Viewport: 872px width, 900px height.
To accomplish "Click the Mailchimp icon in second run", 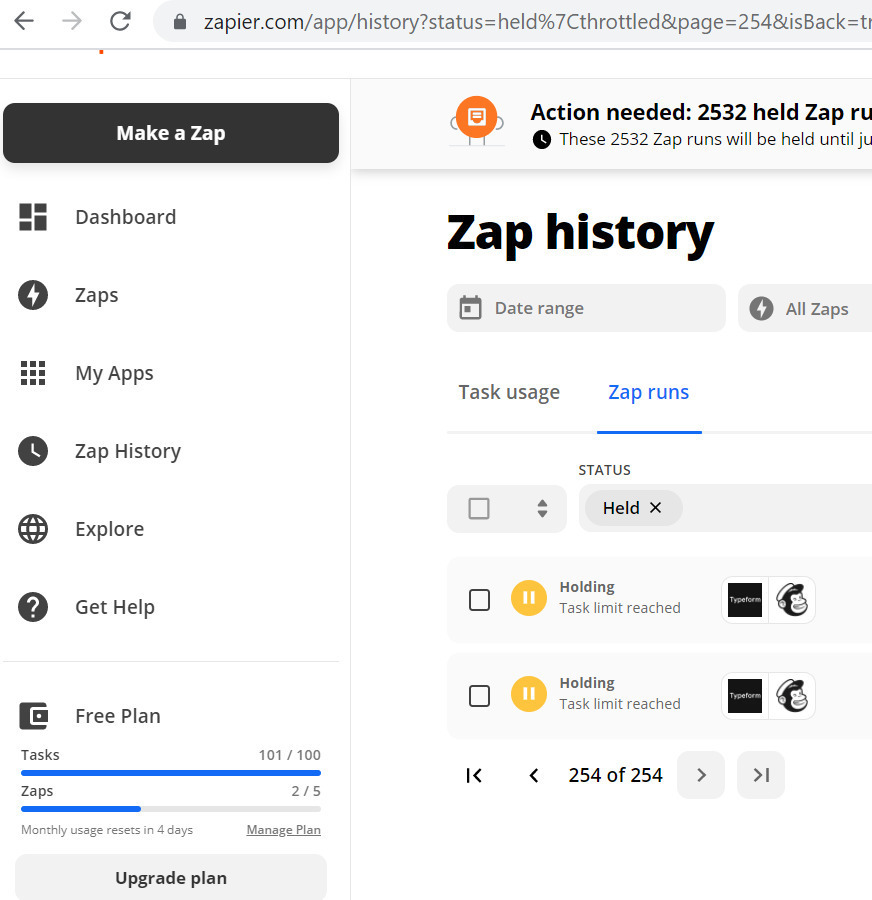I will (x=792, y=696).
